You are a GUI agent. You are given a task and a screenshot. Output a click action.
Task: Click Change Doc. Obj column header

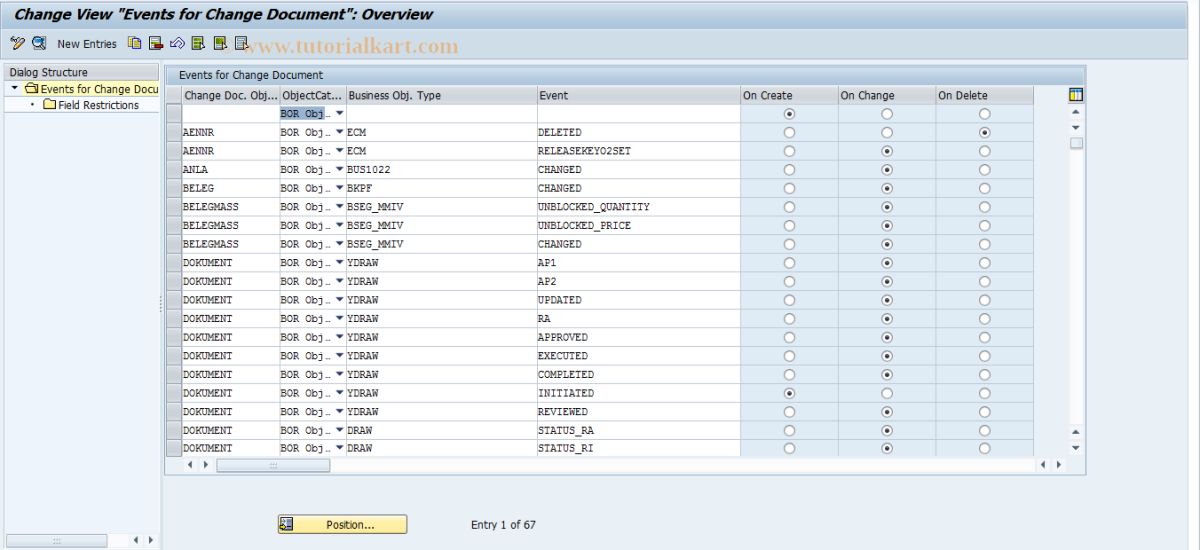click(231, 95)
